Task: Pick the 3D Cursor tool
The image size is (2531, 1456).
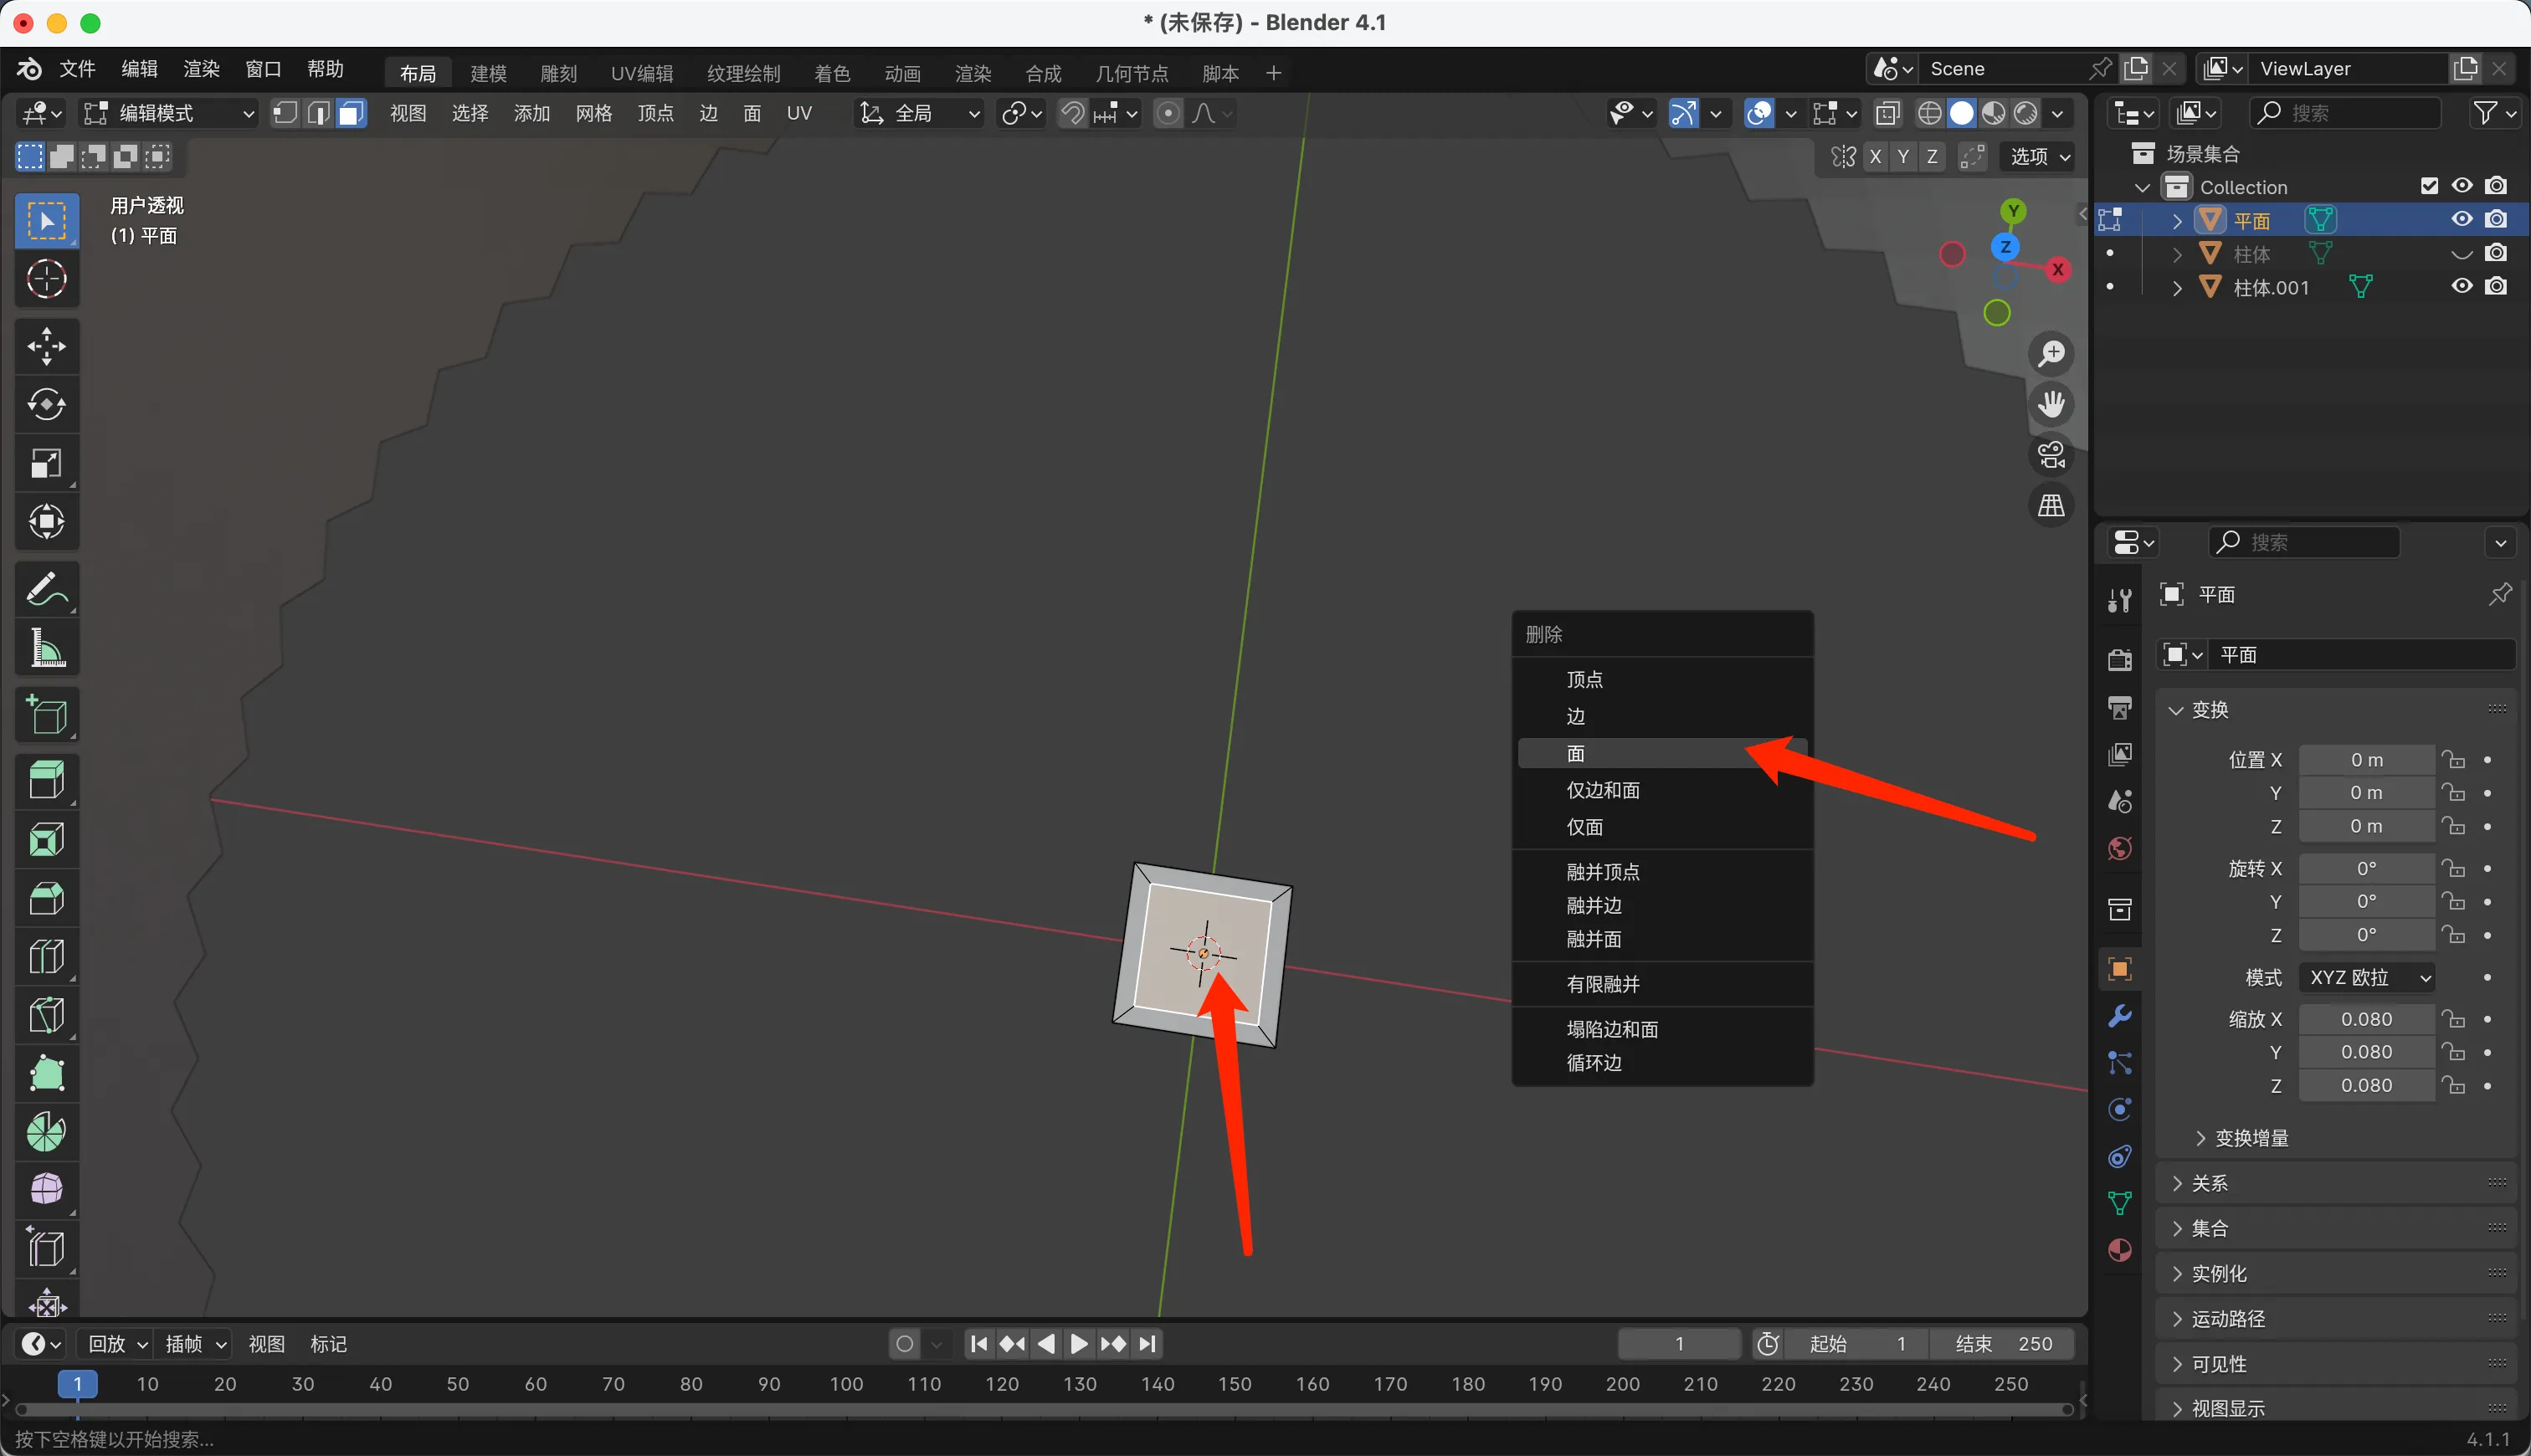Action: click(x=46, y=279)
